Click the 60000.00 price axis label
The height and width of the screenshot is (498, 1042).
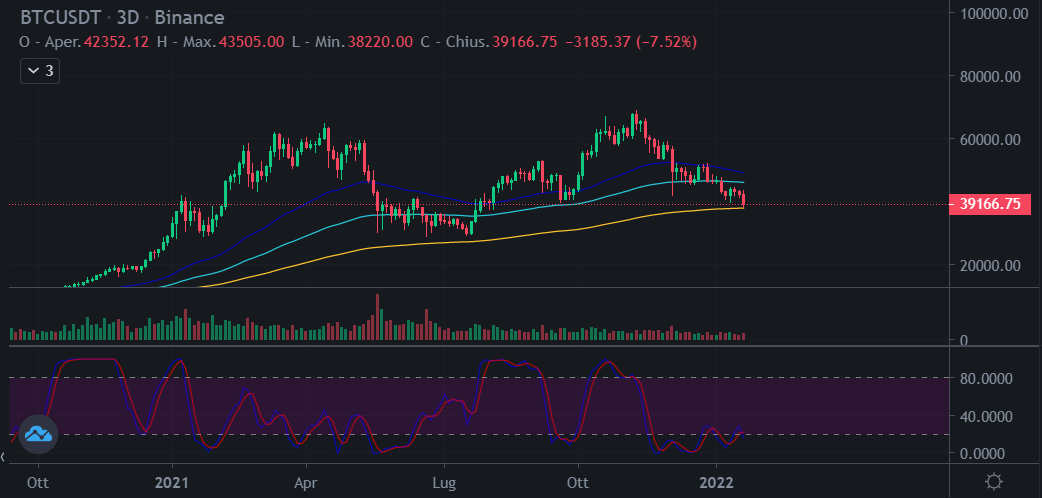pos(990,140)
